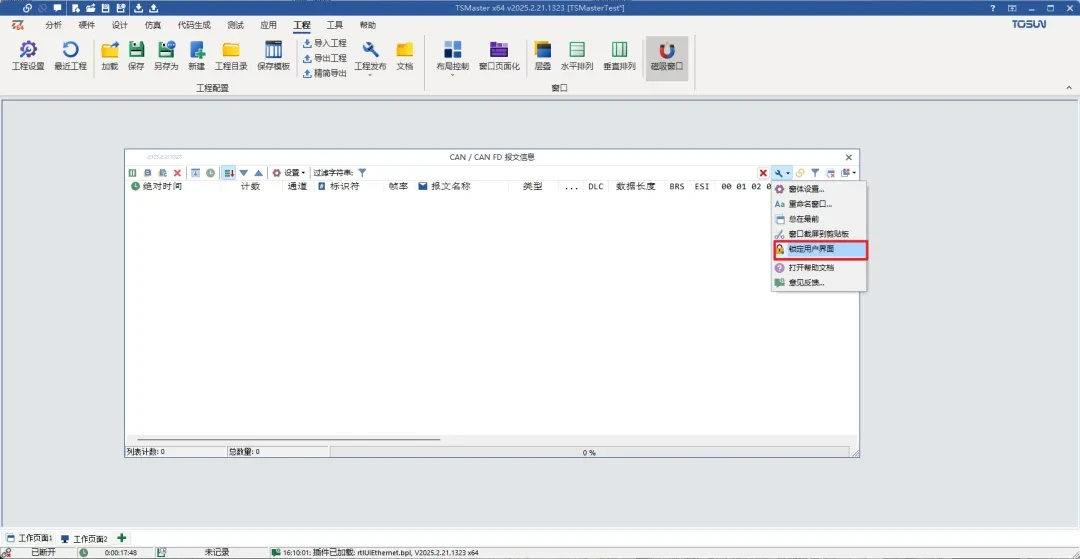Switch to the 工具 ribbon tab
1080x559 pixels.
click(334, 25)
